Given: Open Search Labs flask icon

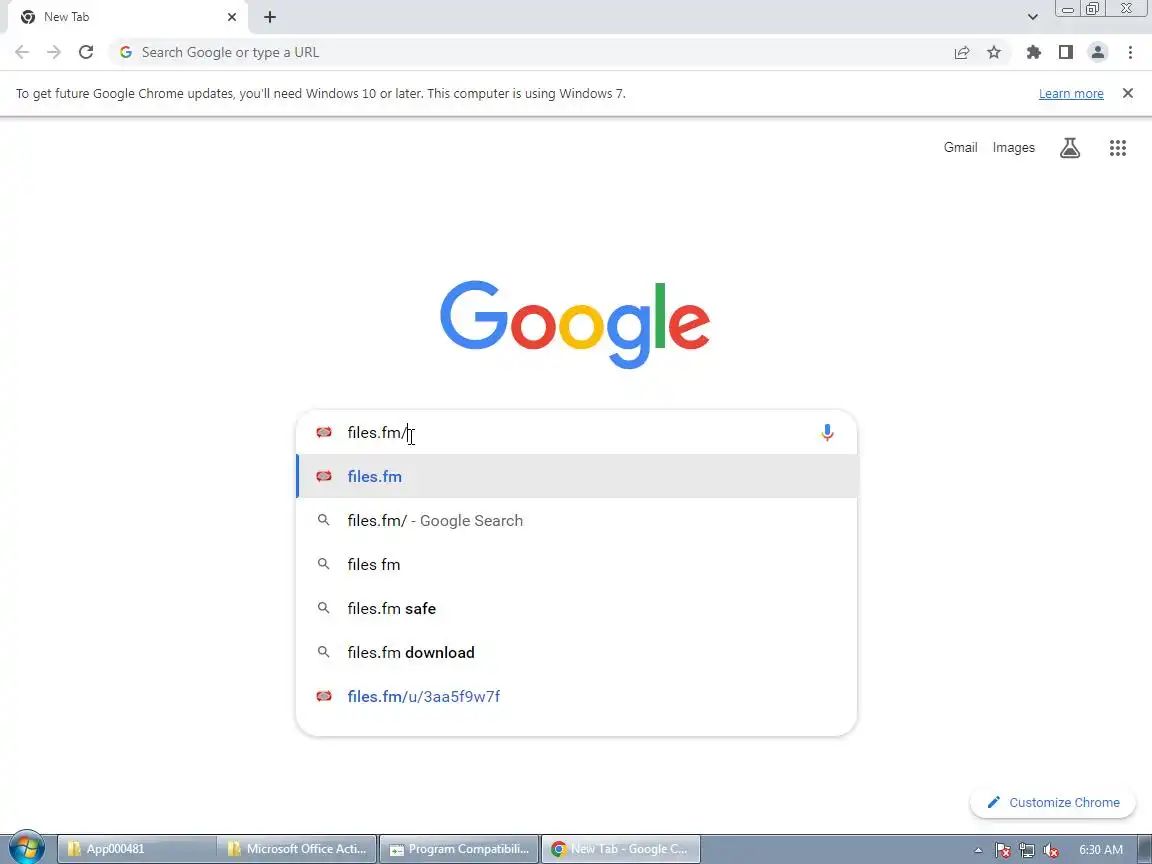Looking at the screenshot, I should [x=1070, y=148].
